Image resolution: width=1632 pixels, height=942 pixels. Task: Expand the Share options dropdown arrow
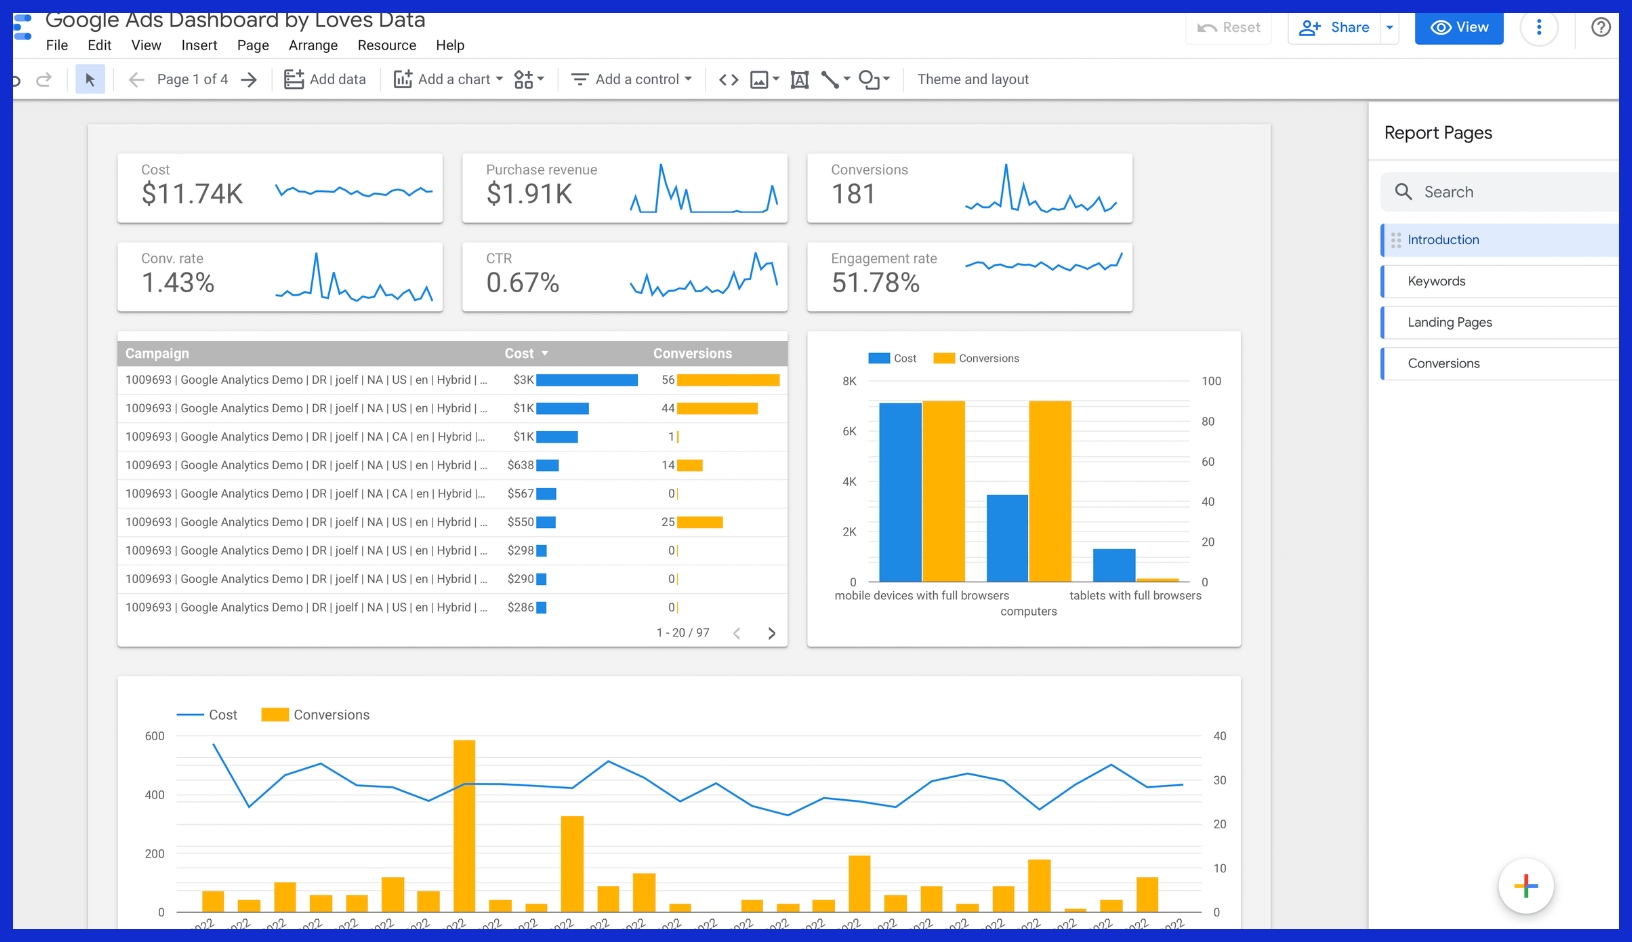tap(1389, 27)
